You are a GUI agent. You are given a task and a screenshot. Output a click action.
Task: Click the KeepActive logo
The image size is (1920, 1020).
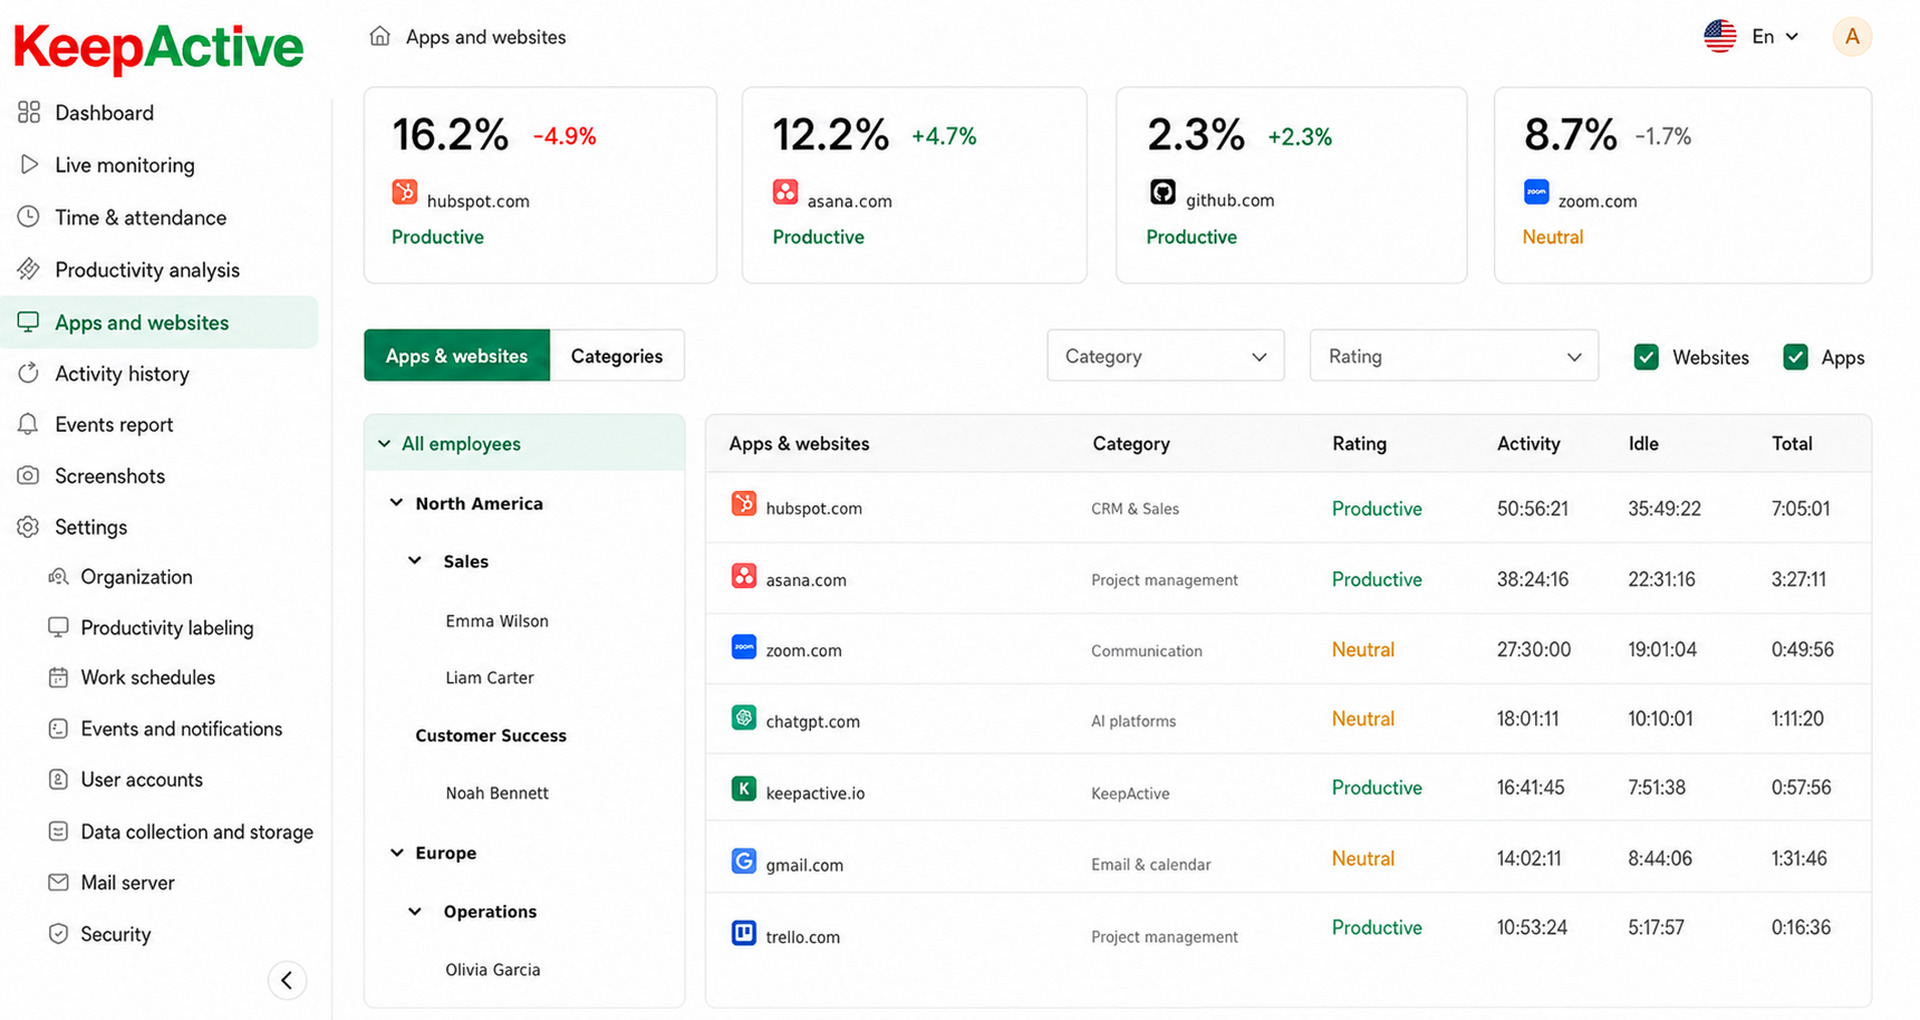(x=158, y=47)
